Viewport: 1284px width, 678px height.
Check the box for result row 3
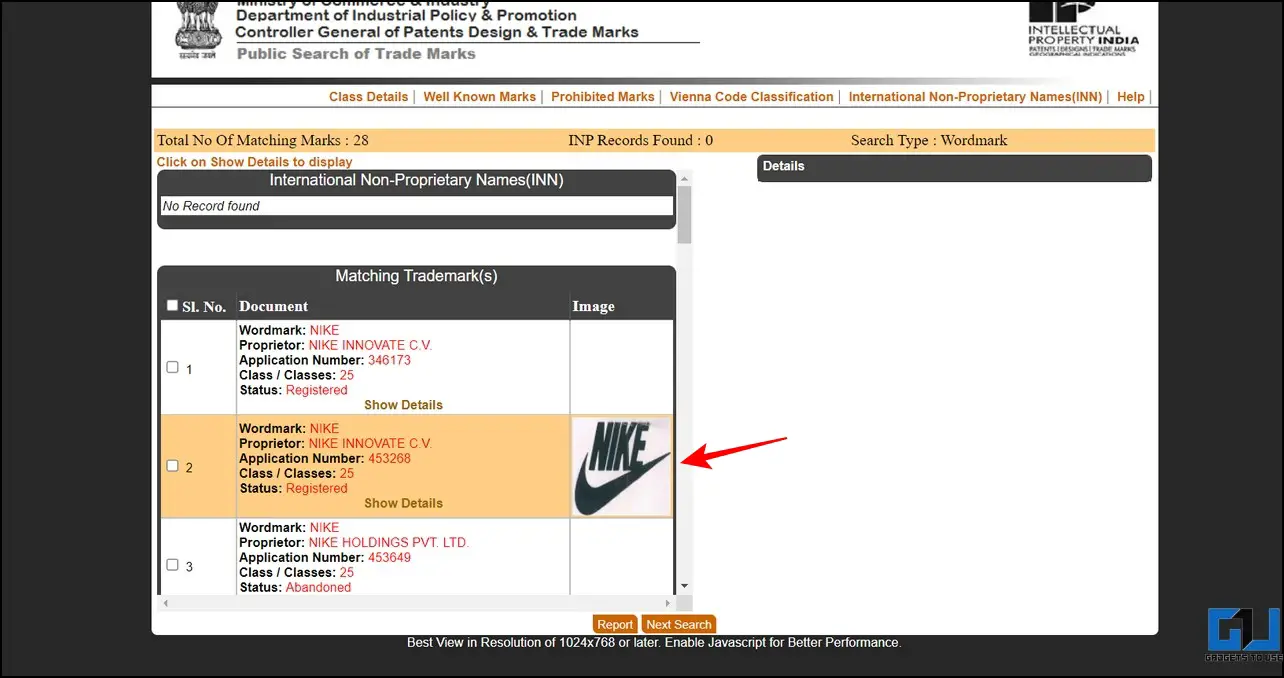pyautogui.click(x=172, y=564)
